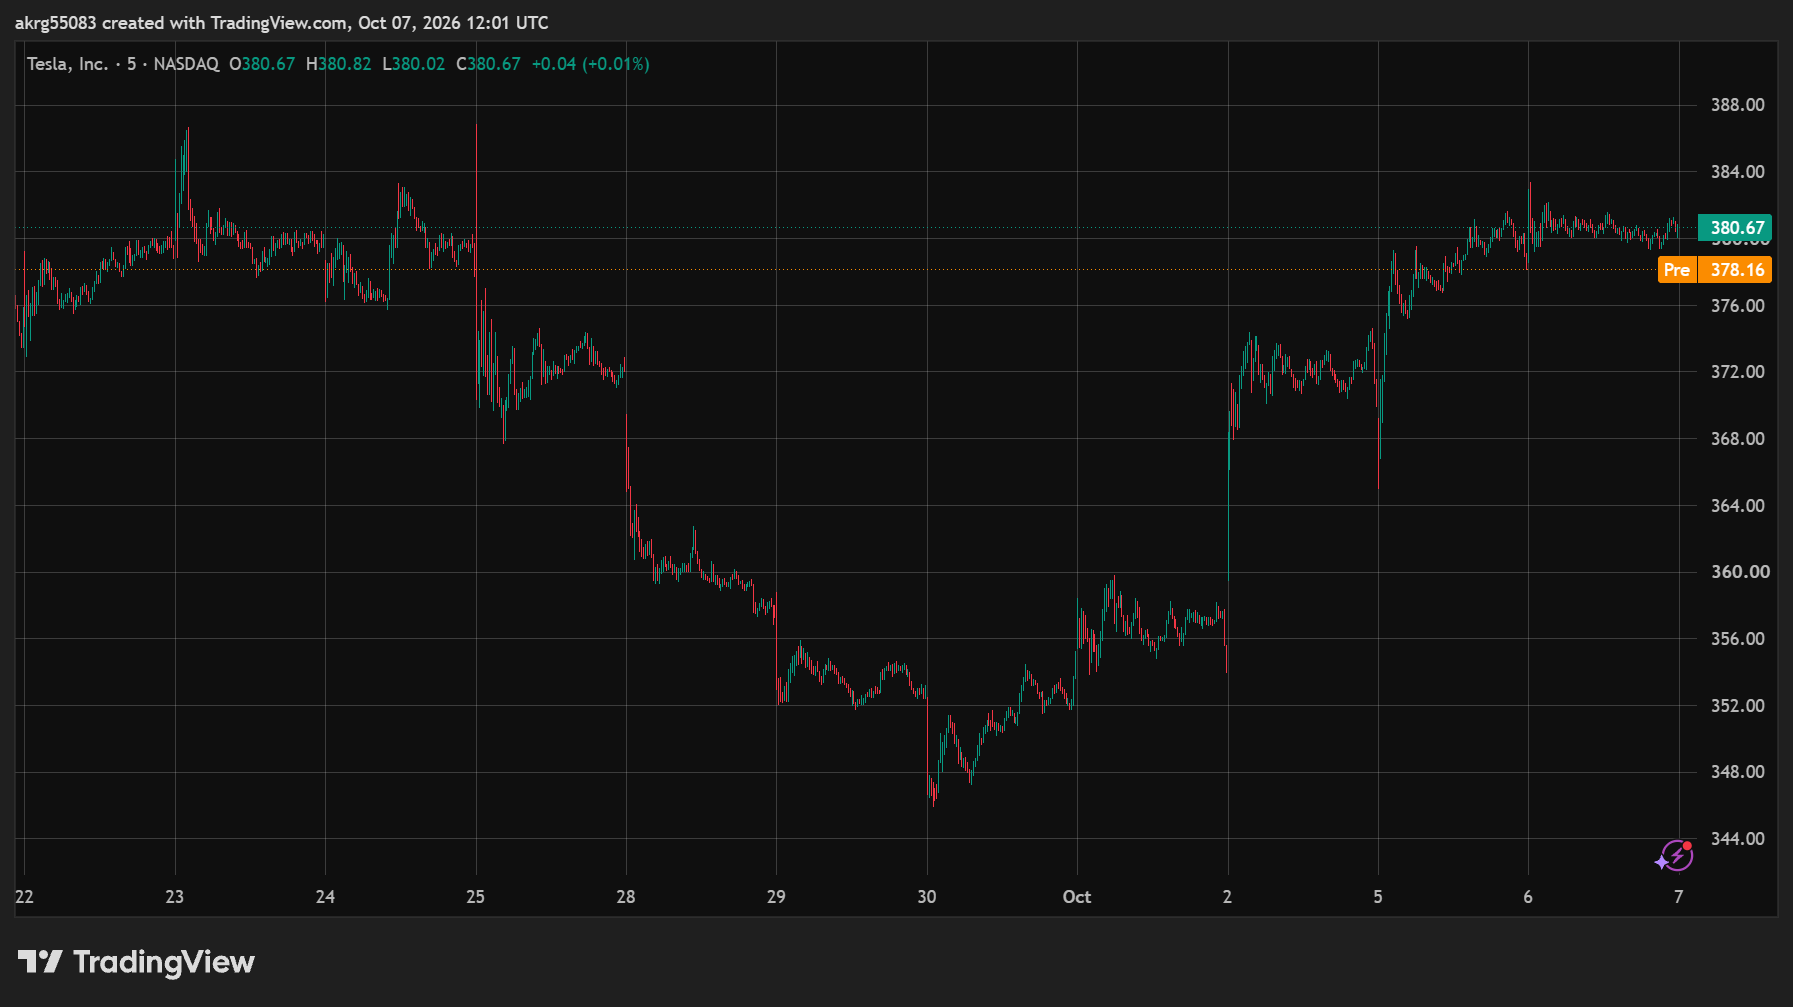Click the 384.00 price axis label
1793x1007 pixels.
pos(1737,172)
